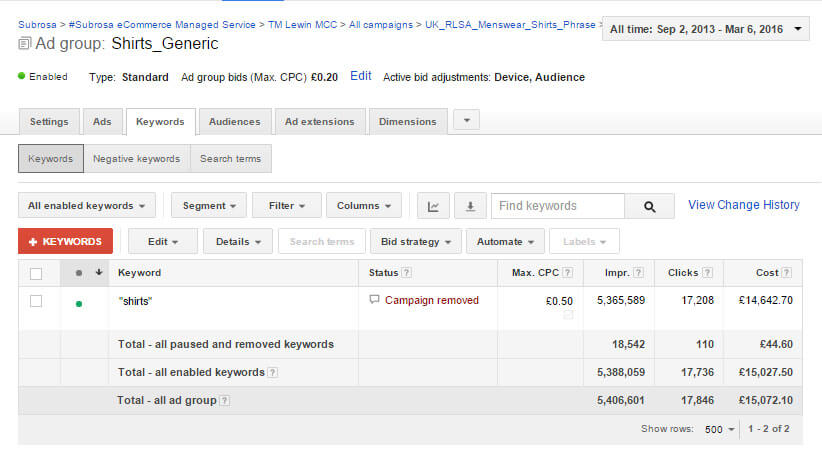Select the Search terms sub-tab
Image resolution: width=822 pixels, height=451 pixels.
coord(231,158)
